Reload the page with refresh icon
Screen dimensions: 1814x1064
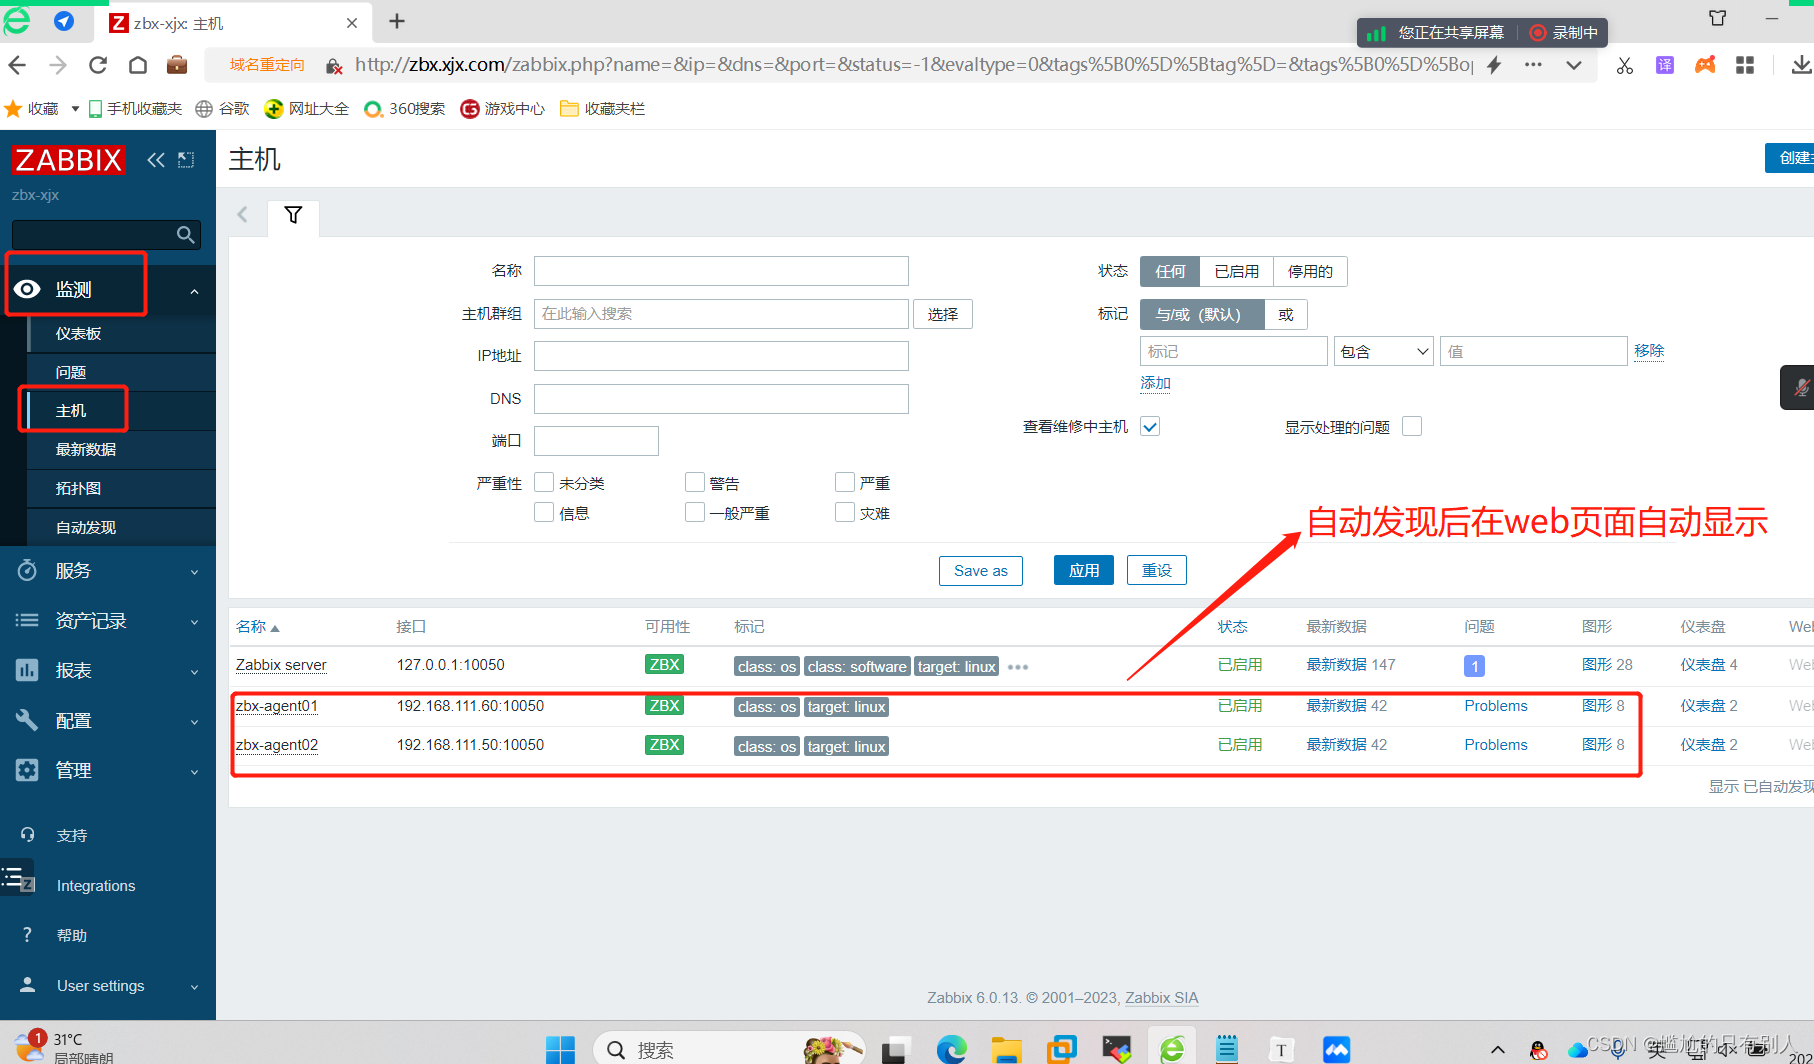(97, 65)
